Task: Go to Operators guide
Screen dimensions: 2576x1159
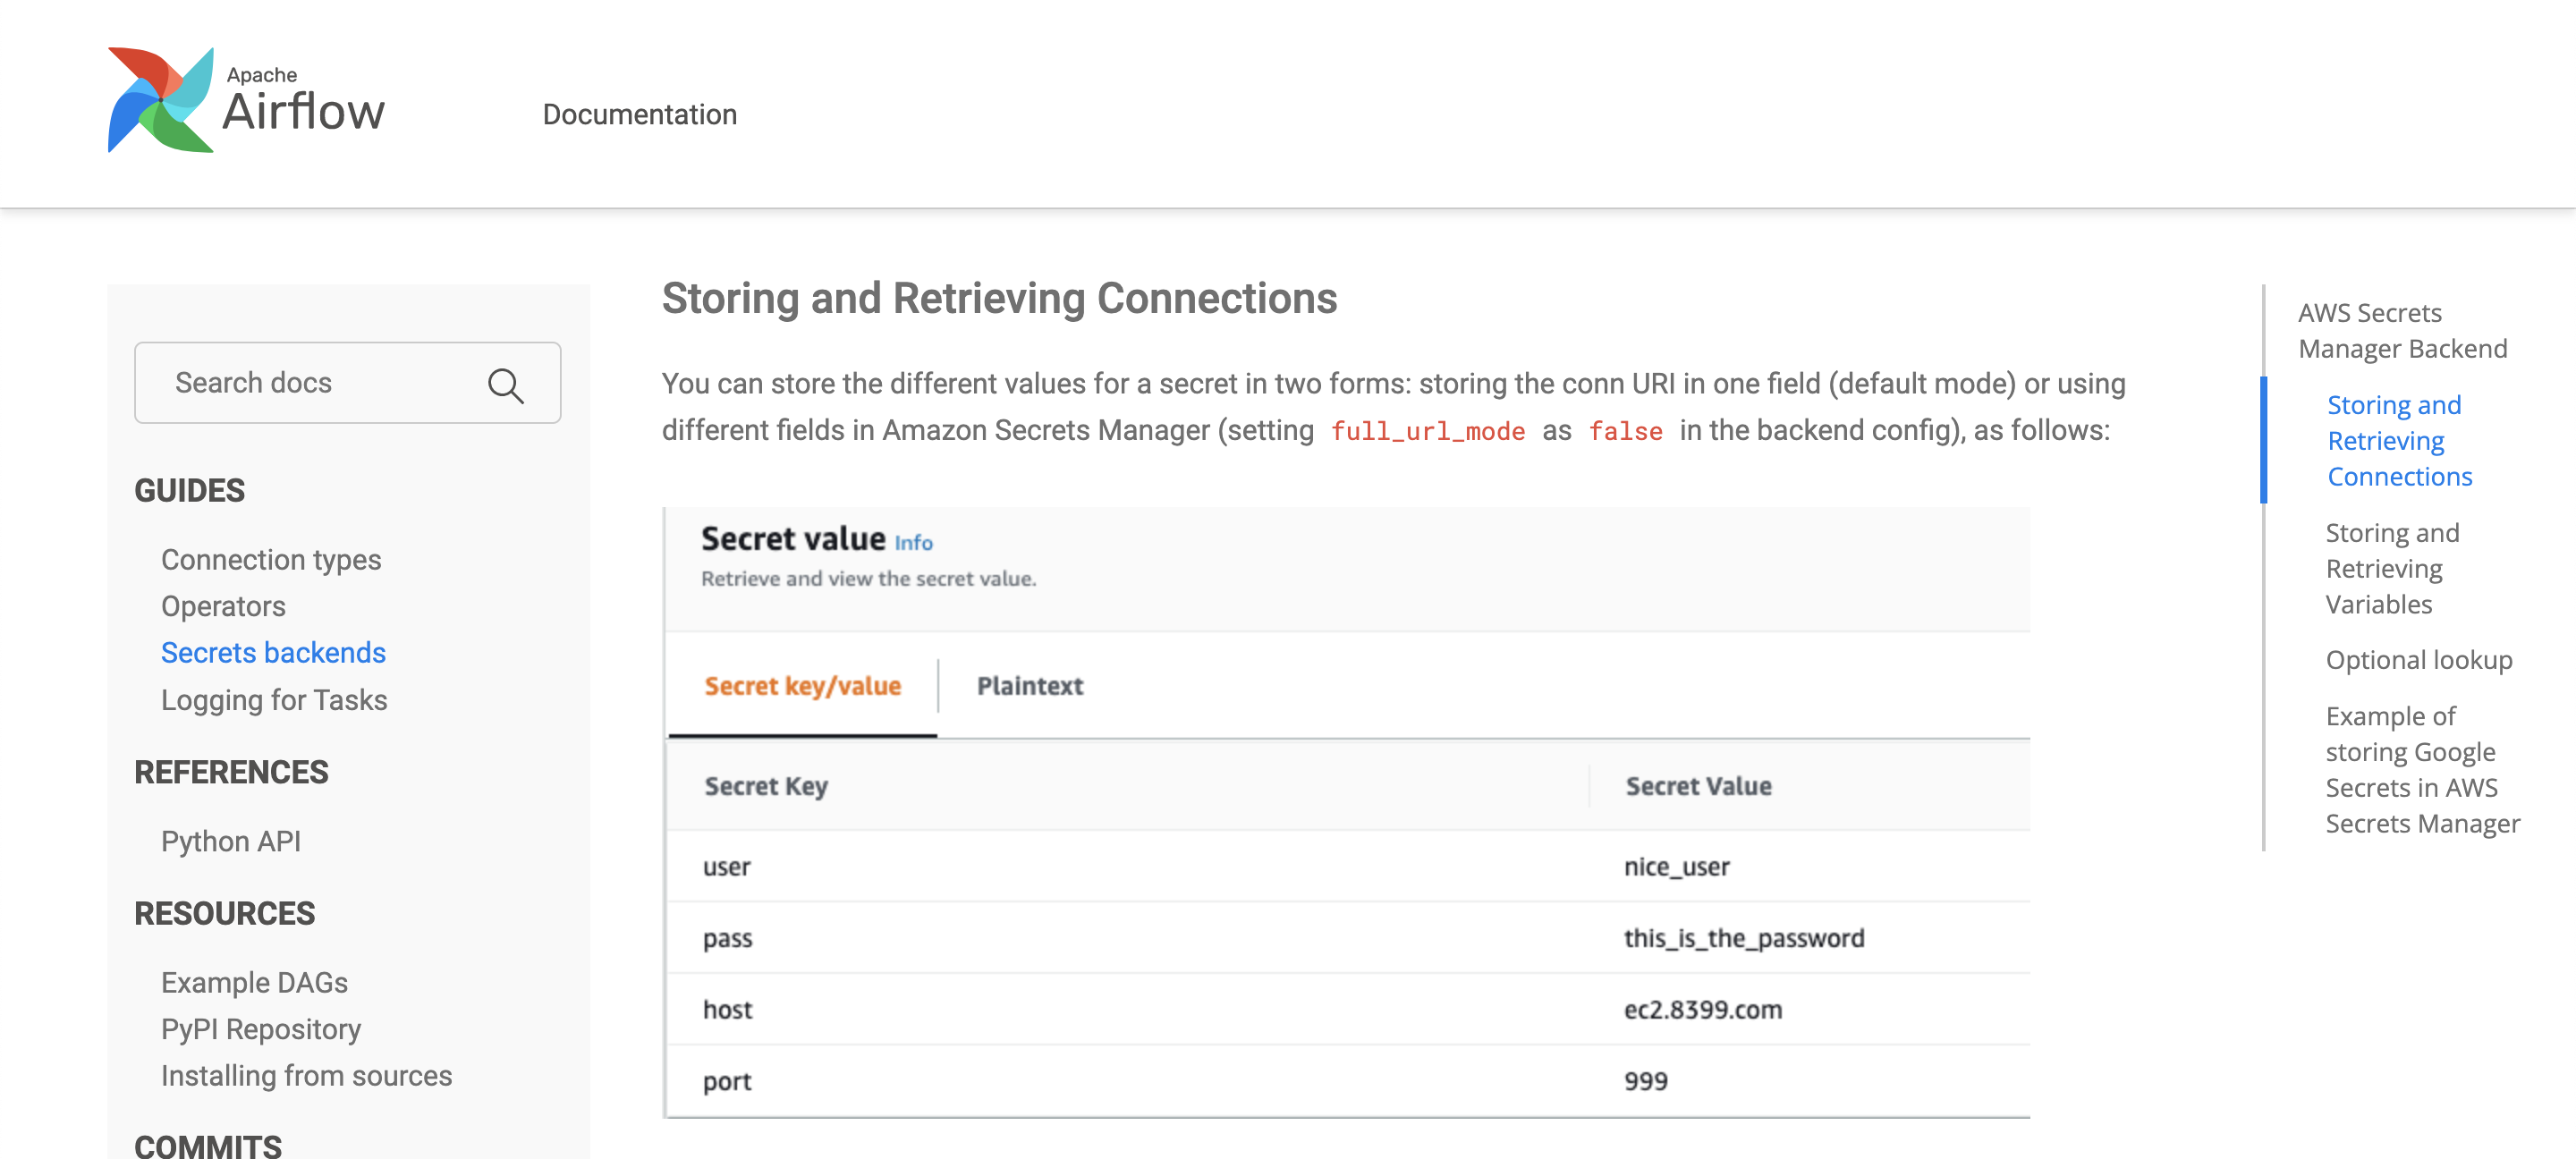Action: coord(223,606)
